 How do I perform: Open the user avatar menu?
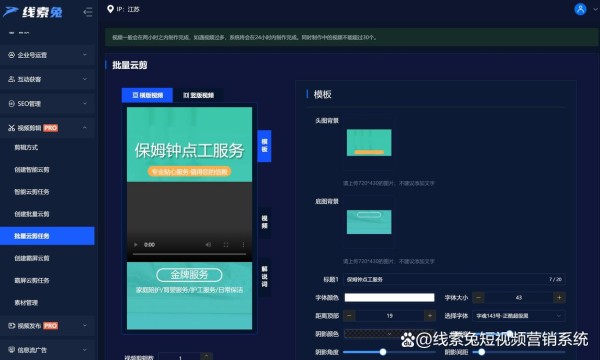tap(580, 9)
